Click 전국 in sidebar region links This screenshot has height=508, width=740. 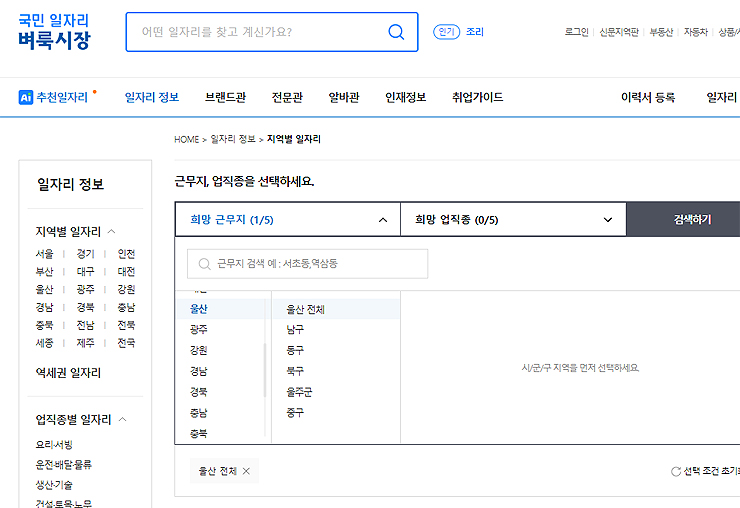[x=126, y=343]
